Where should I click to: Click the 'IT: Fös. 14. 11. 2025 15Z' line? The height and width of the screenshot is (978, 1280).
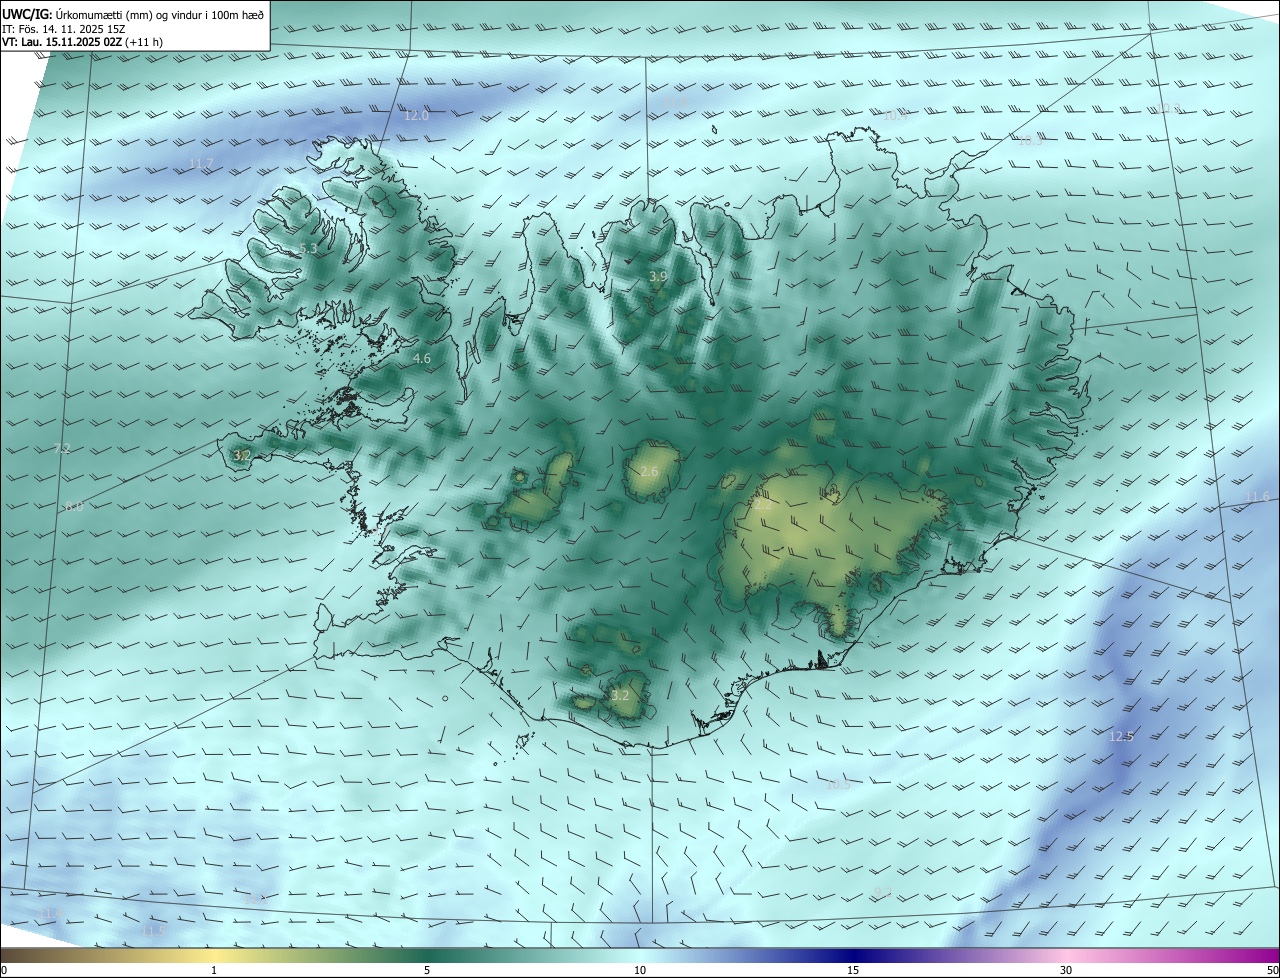point(64,29)
